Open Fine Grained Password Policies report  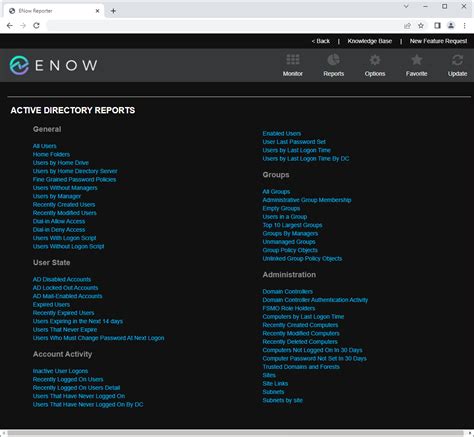[x=74, y=179]
